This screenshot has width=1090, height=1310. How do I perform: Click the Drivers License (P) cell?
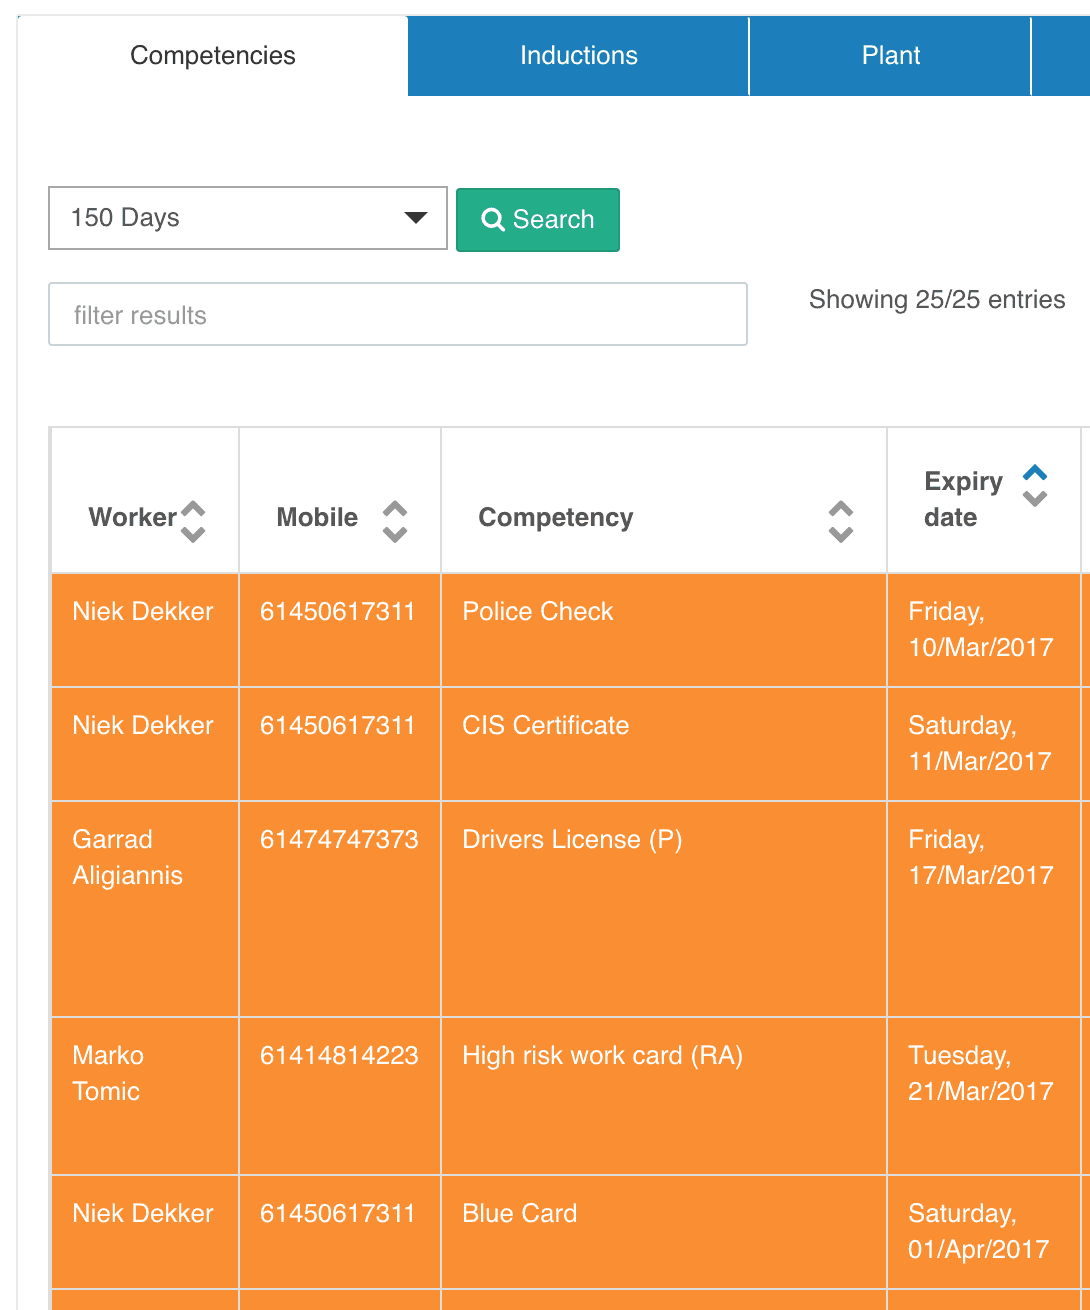click(x=664, y=909)
